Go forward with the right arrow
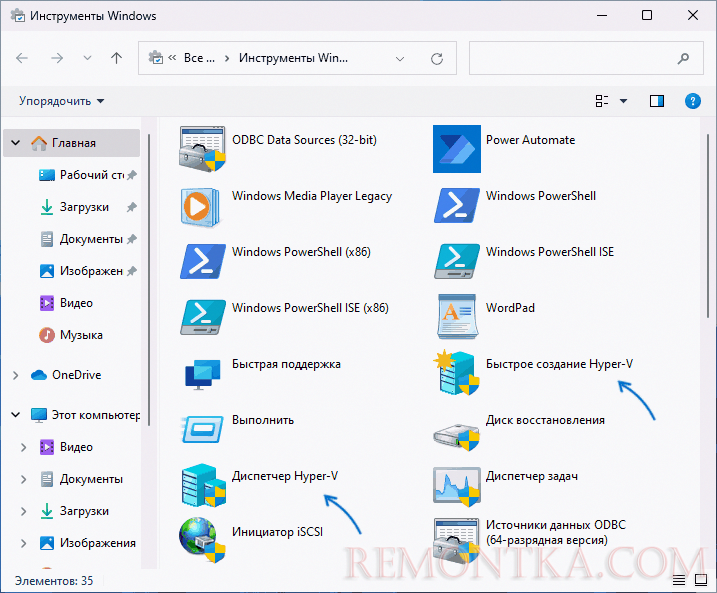This screenshot has height=593, width=717. (x=57, y=58)
